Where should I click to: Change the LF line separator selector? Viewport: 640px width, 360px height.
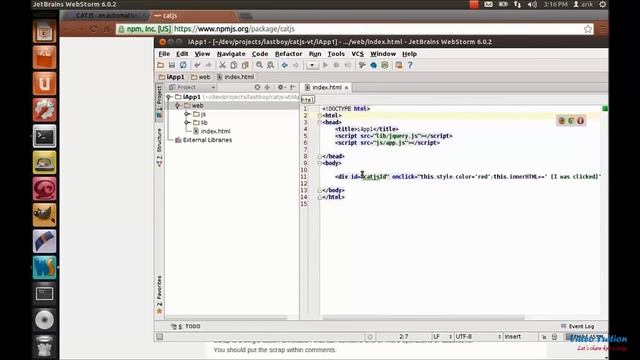click(442, 337)
